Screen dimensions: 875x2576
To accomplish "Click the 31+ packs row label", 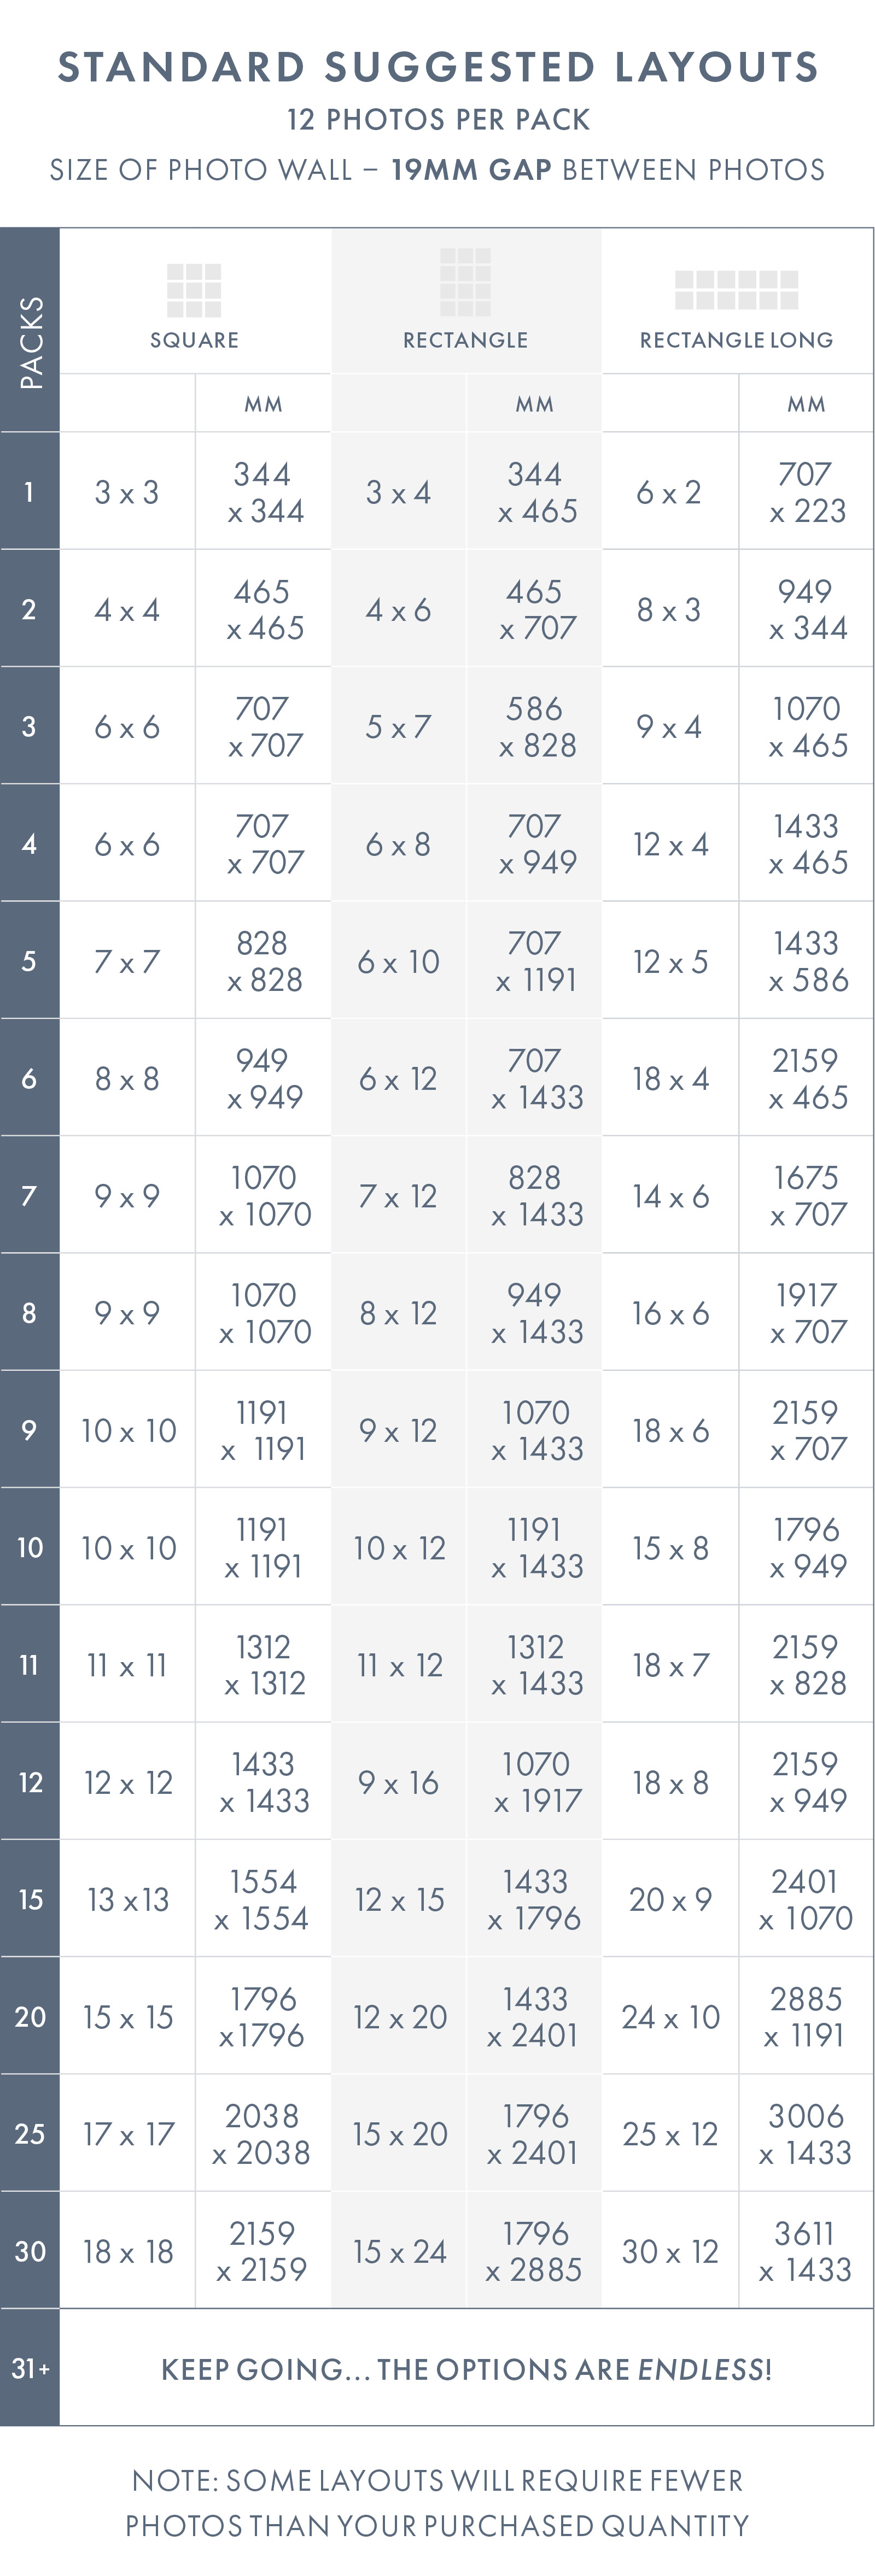I will [30, 2368].
